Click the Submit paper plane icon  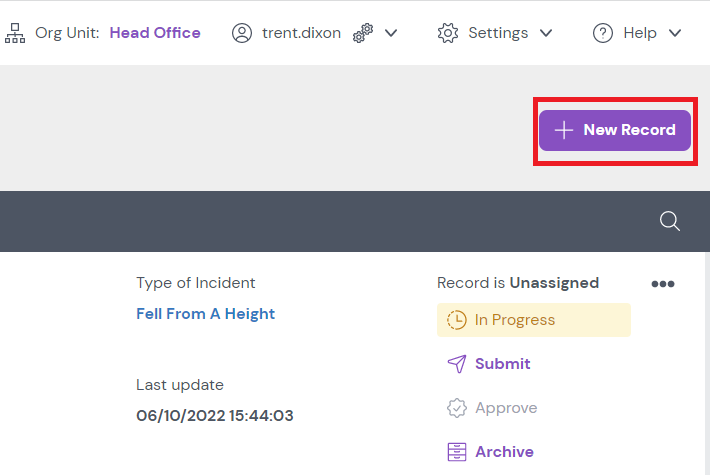pos(456,364)
